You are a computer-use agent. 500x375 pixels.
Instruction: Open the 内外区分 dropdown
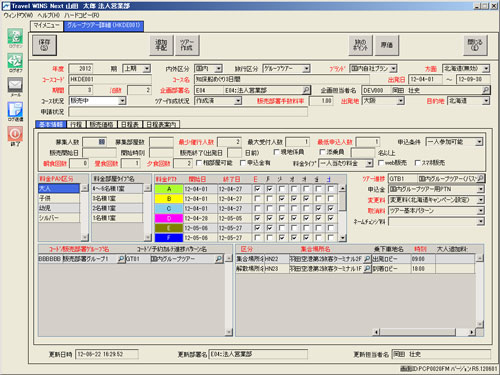218,69
